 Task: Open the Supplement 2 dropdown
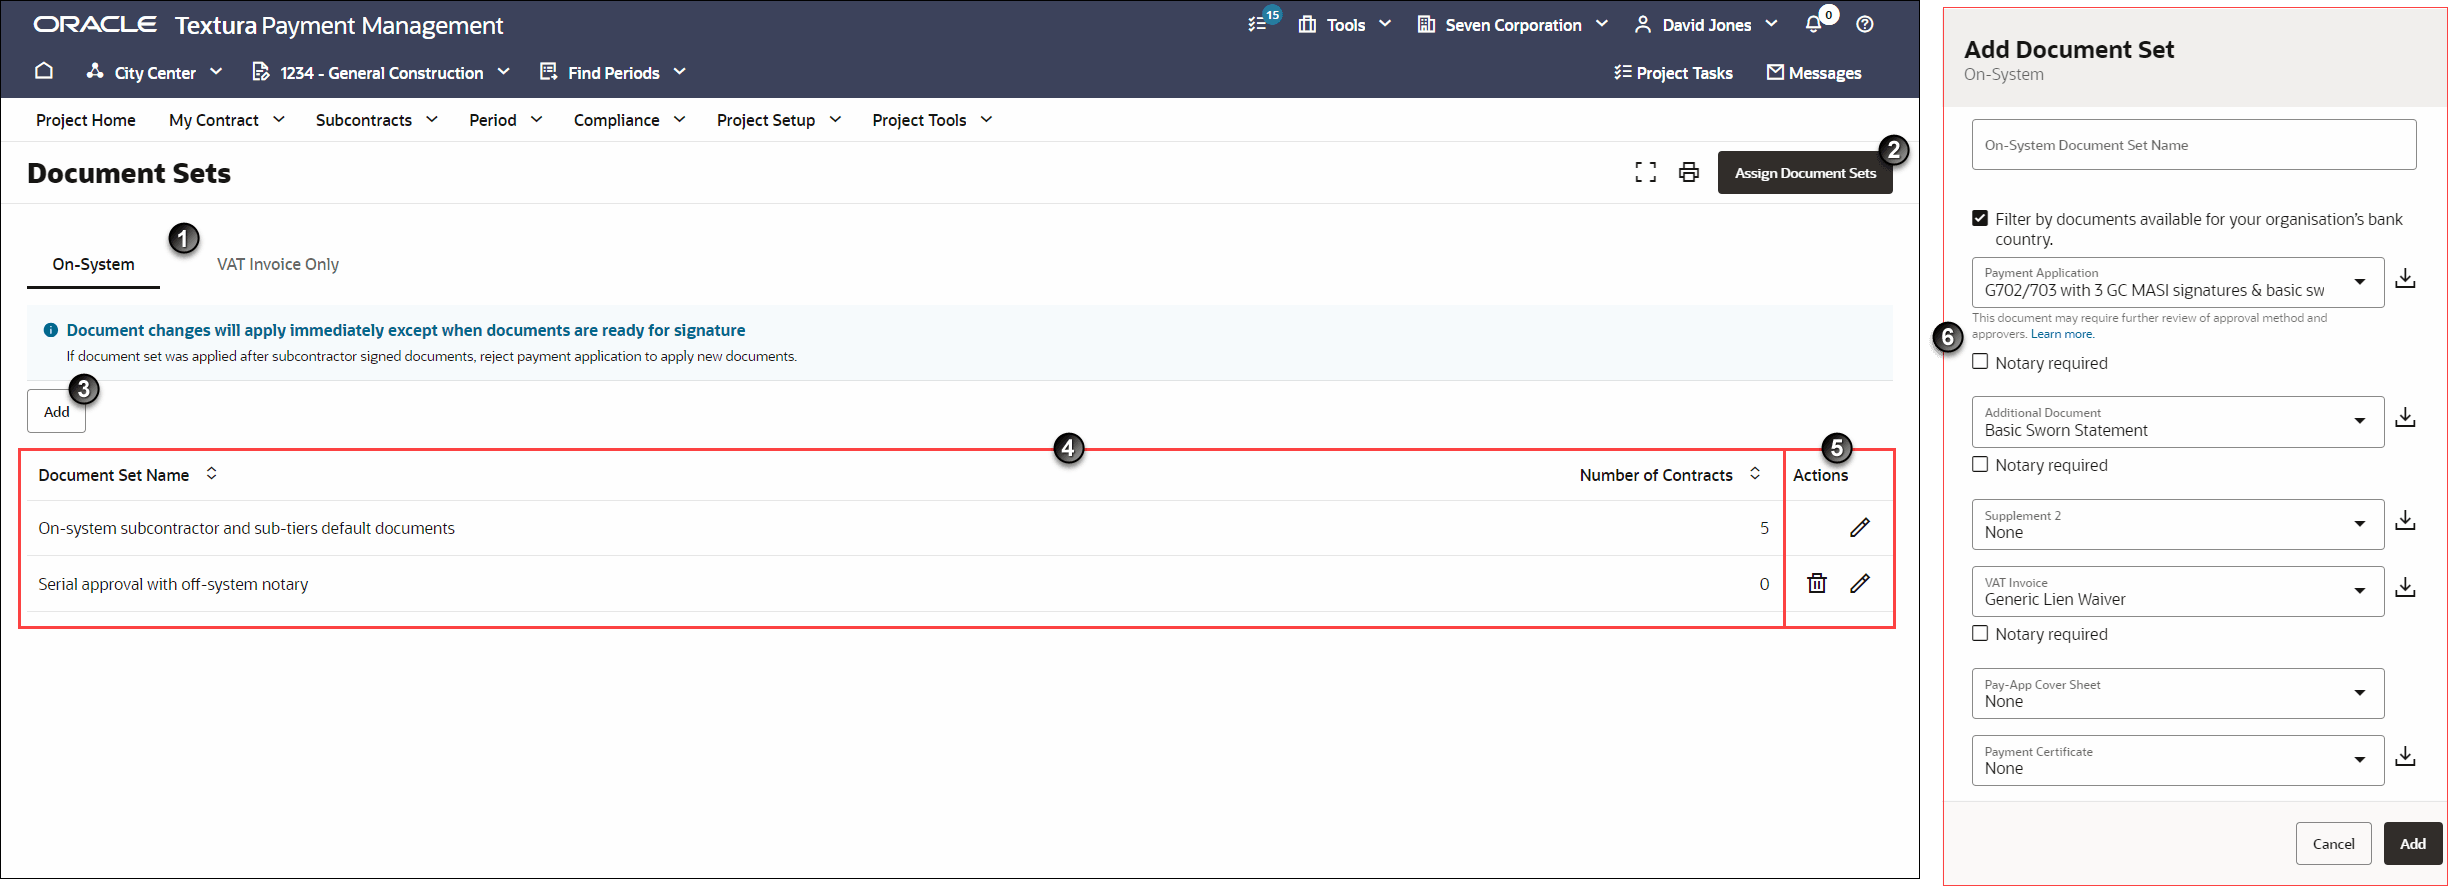coord(2177,524)
